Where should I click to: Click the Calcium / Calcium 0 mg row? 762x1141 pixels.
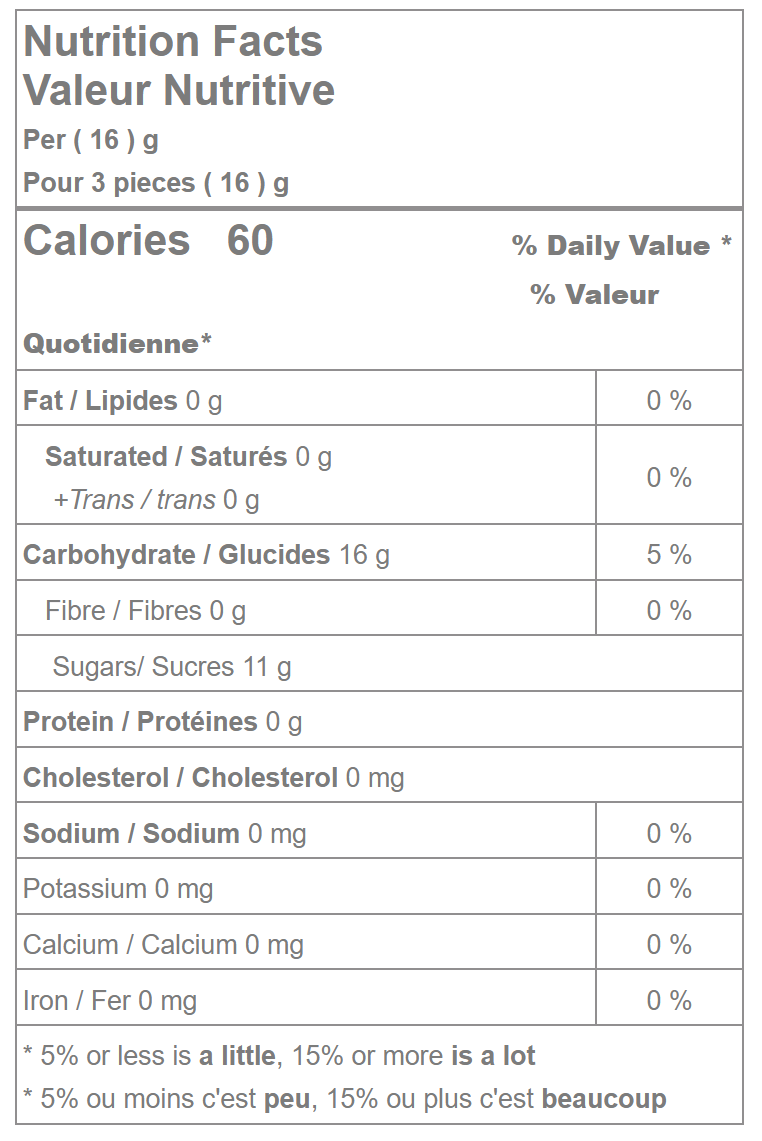point(163,945)
